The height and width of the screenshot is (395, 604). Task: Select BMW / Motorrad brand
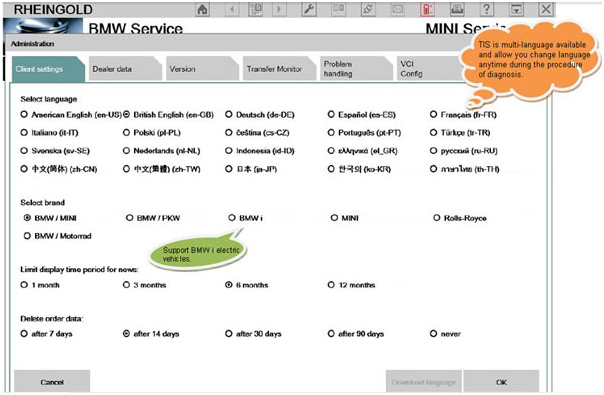tap(27, 236)
